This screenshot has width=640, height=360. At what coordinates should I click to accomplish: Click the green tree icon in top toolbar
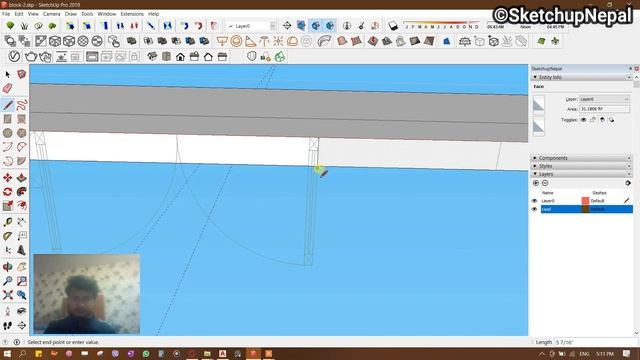coord(10,26)
